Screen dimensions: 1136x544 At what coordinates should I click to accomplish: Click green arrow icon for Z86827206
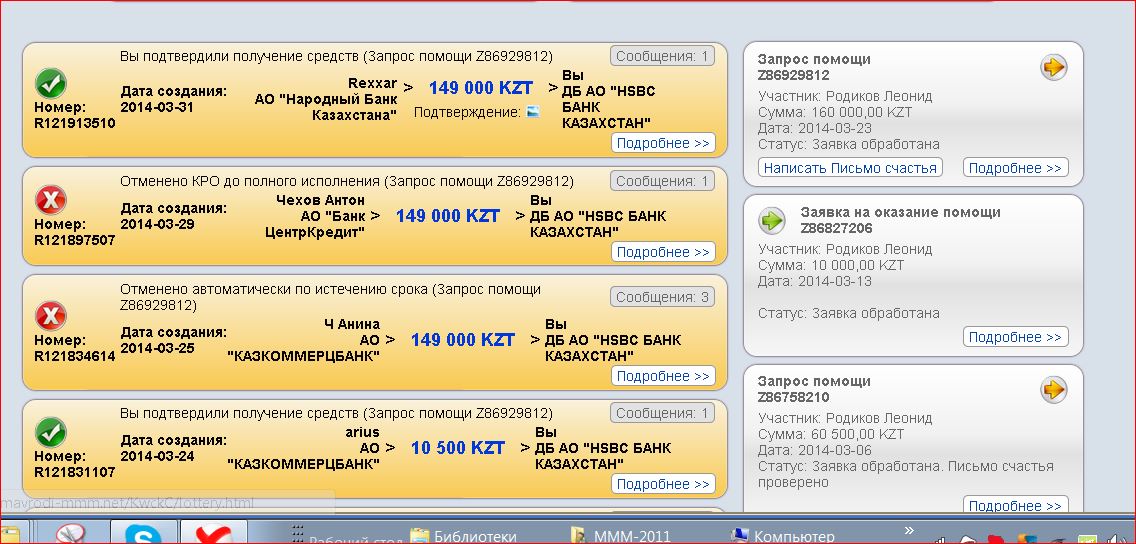coord(772,220)
